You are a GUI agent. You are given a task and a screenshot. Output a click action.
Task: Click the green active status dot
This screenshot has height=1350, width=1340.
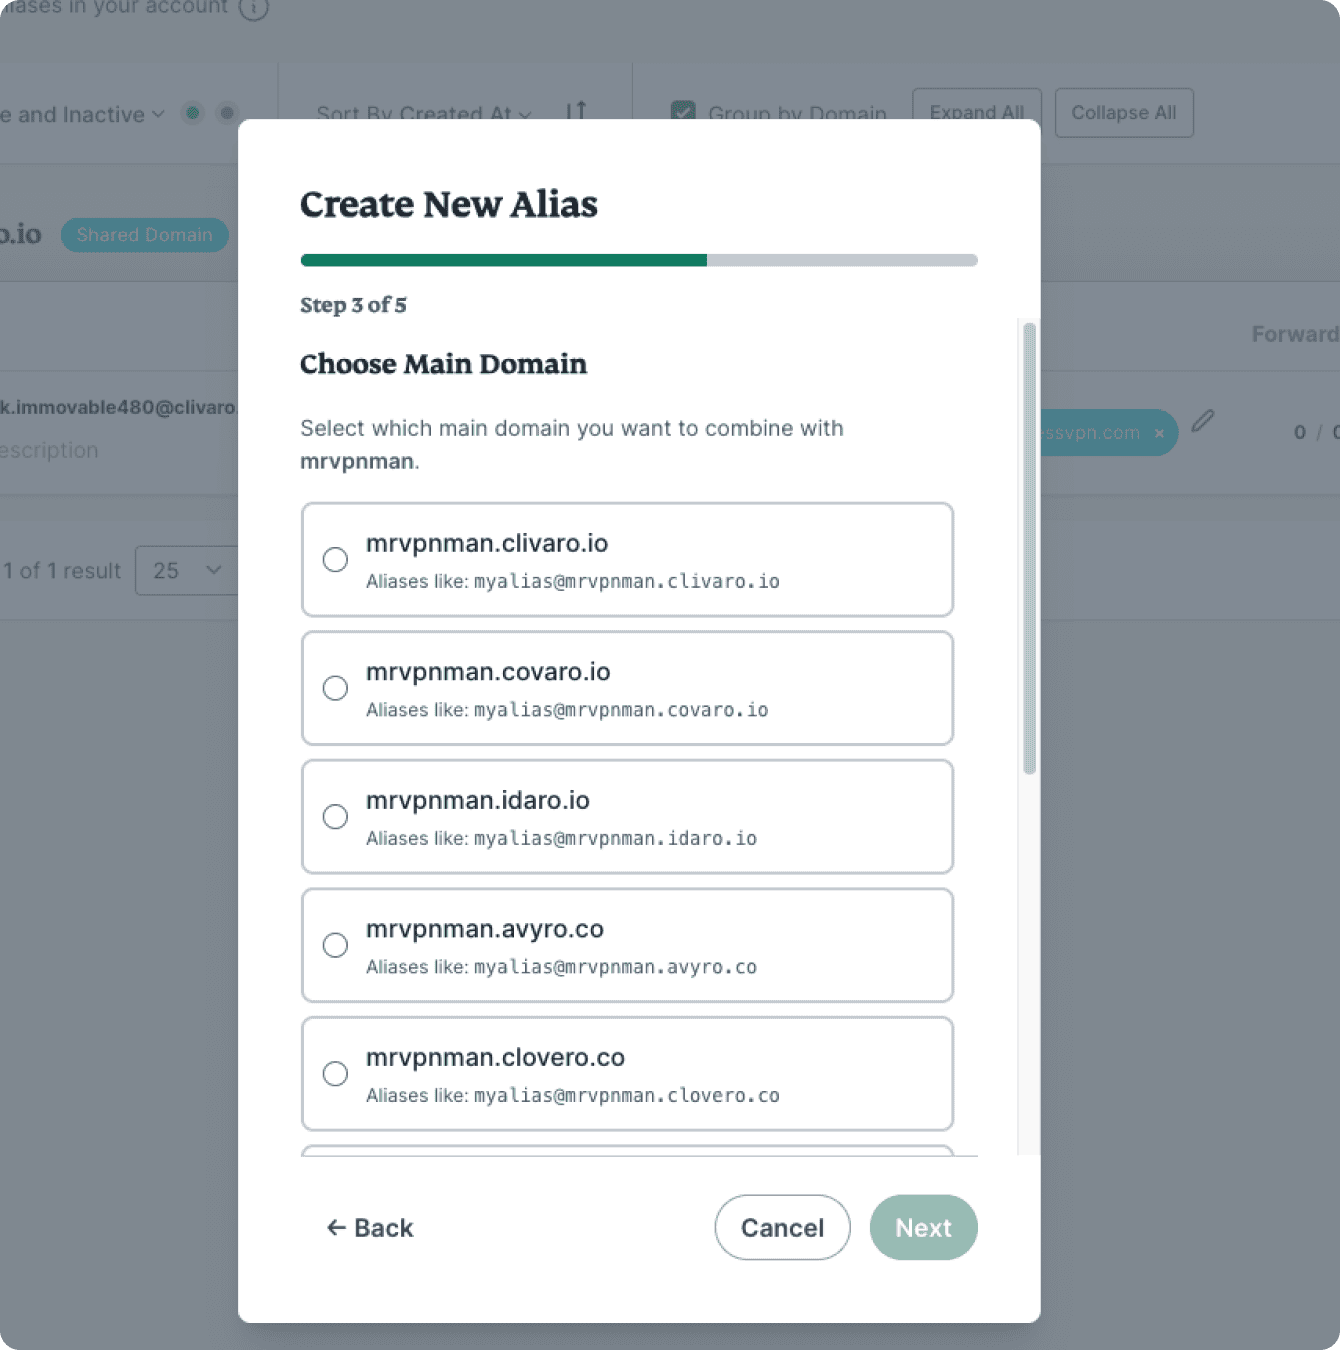pos(193,113)
